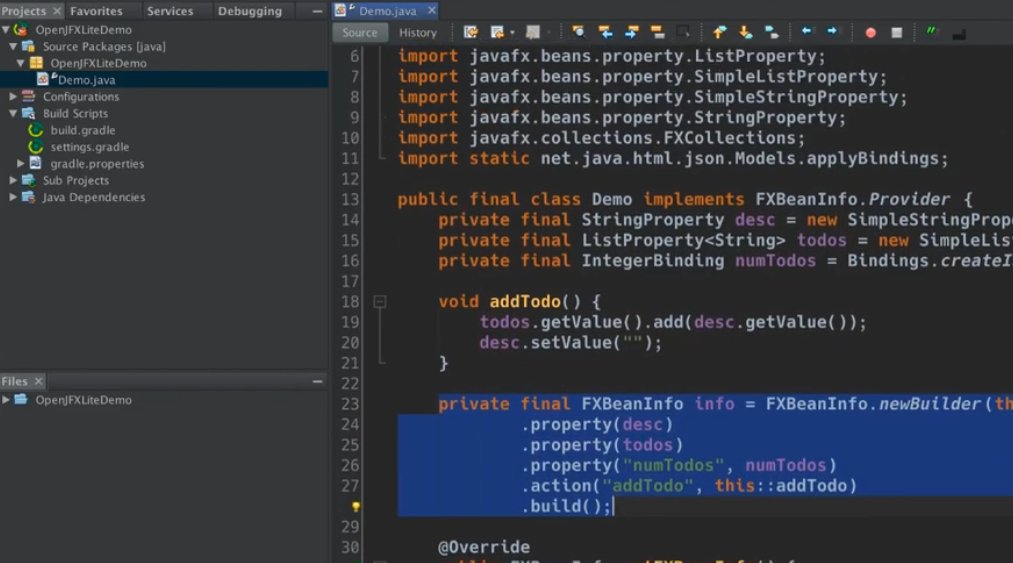The width and height of the screenshot is (1013, 563).
Task: Collapse the Source Packages [java] node
Action: tap(13, 47)
